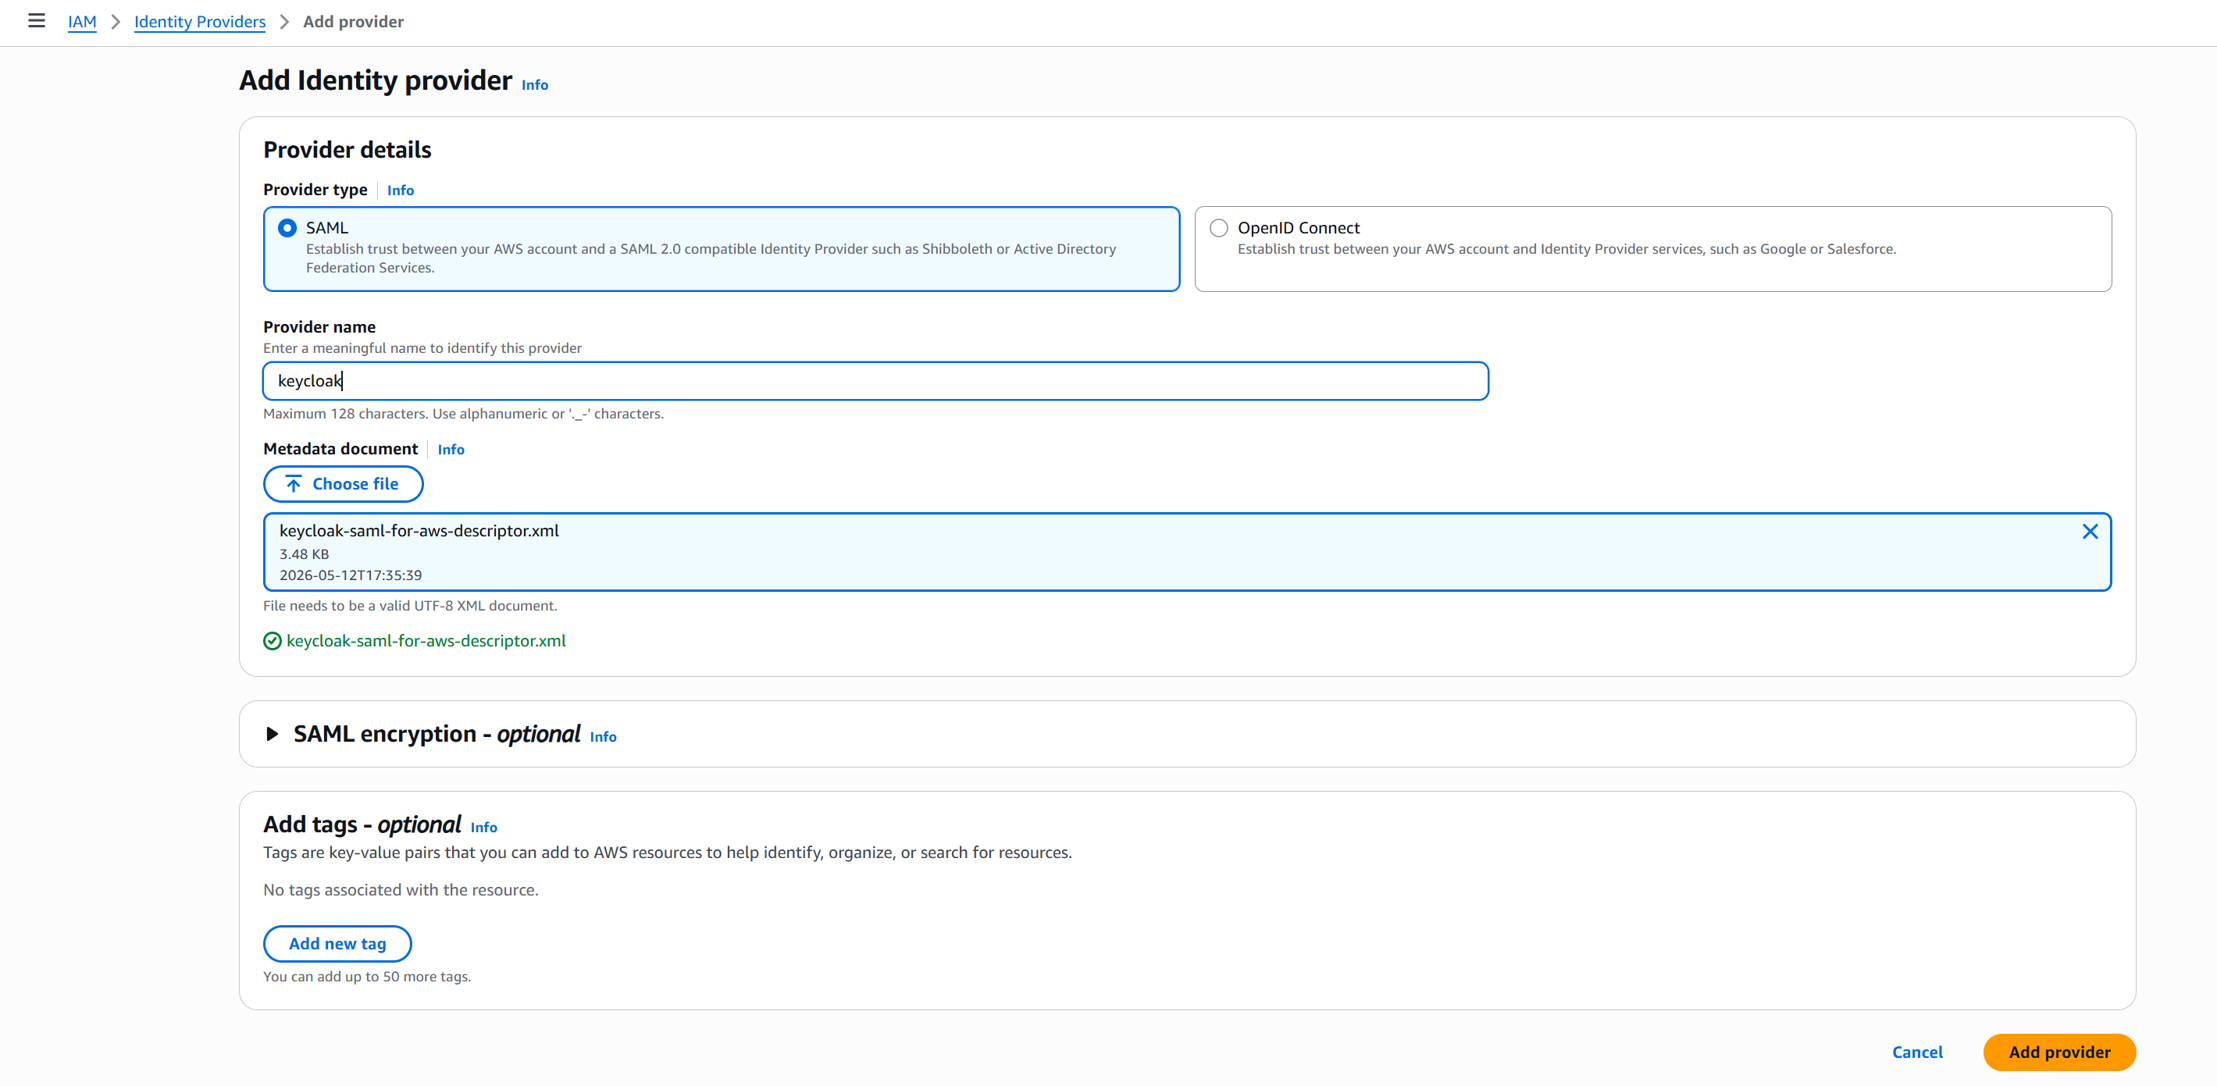Screen dimensions: 2217x1086
Task: Click the 3.48 KB file size text
Action: (x=304, y=554)
